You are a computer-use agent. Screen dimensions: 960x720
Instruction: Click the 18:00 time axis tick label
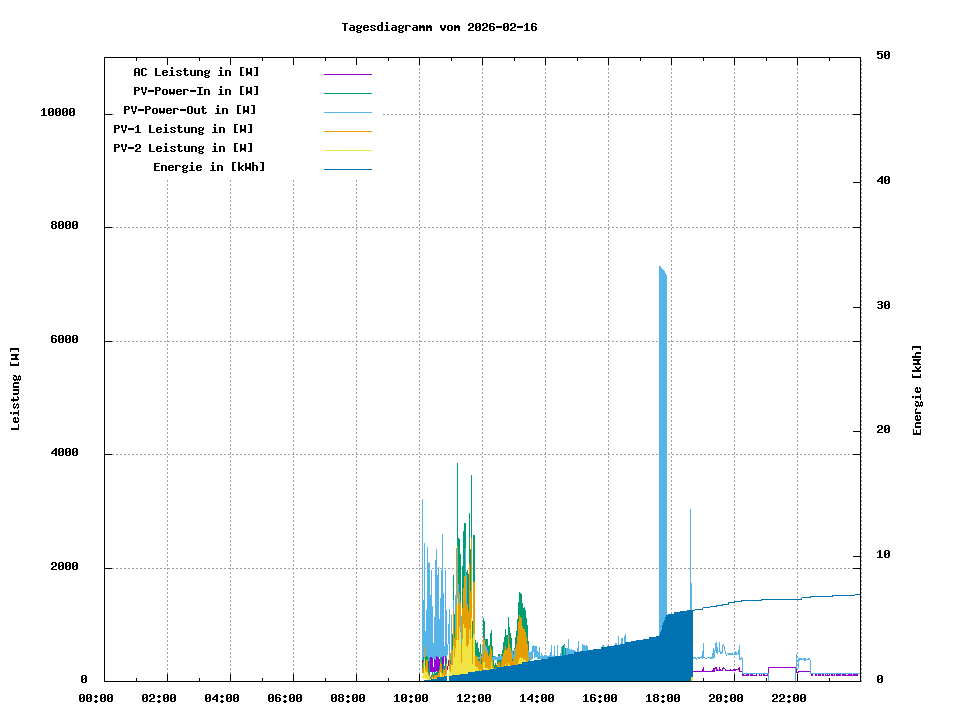[x=663, y=698]
